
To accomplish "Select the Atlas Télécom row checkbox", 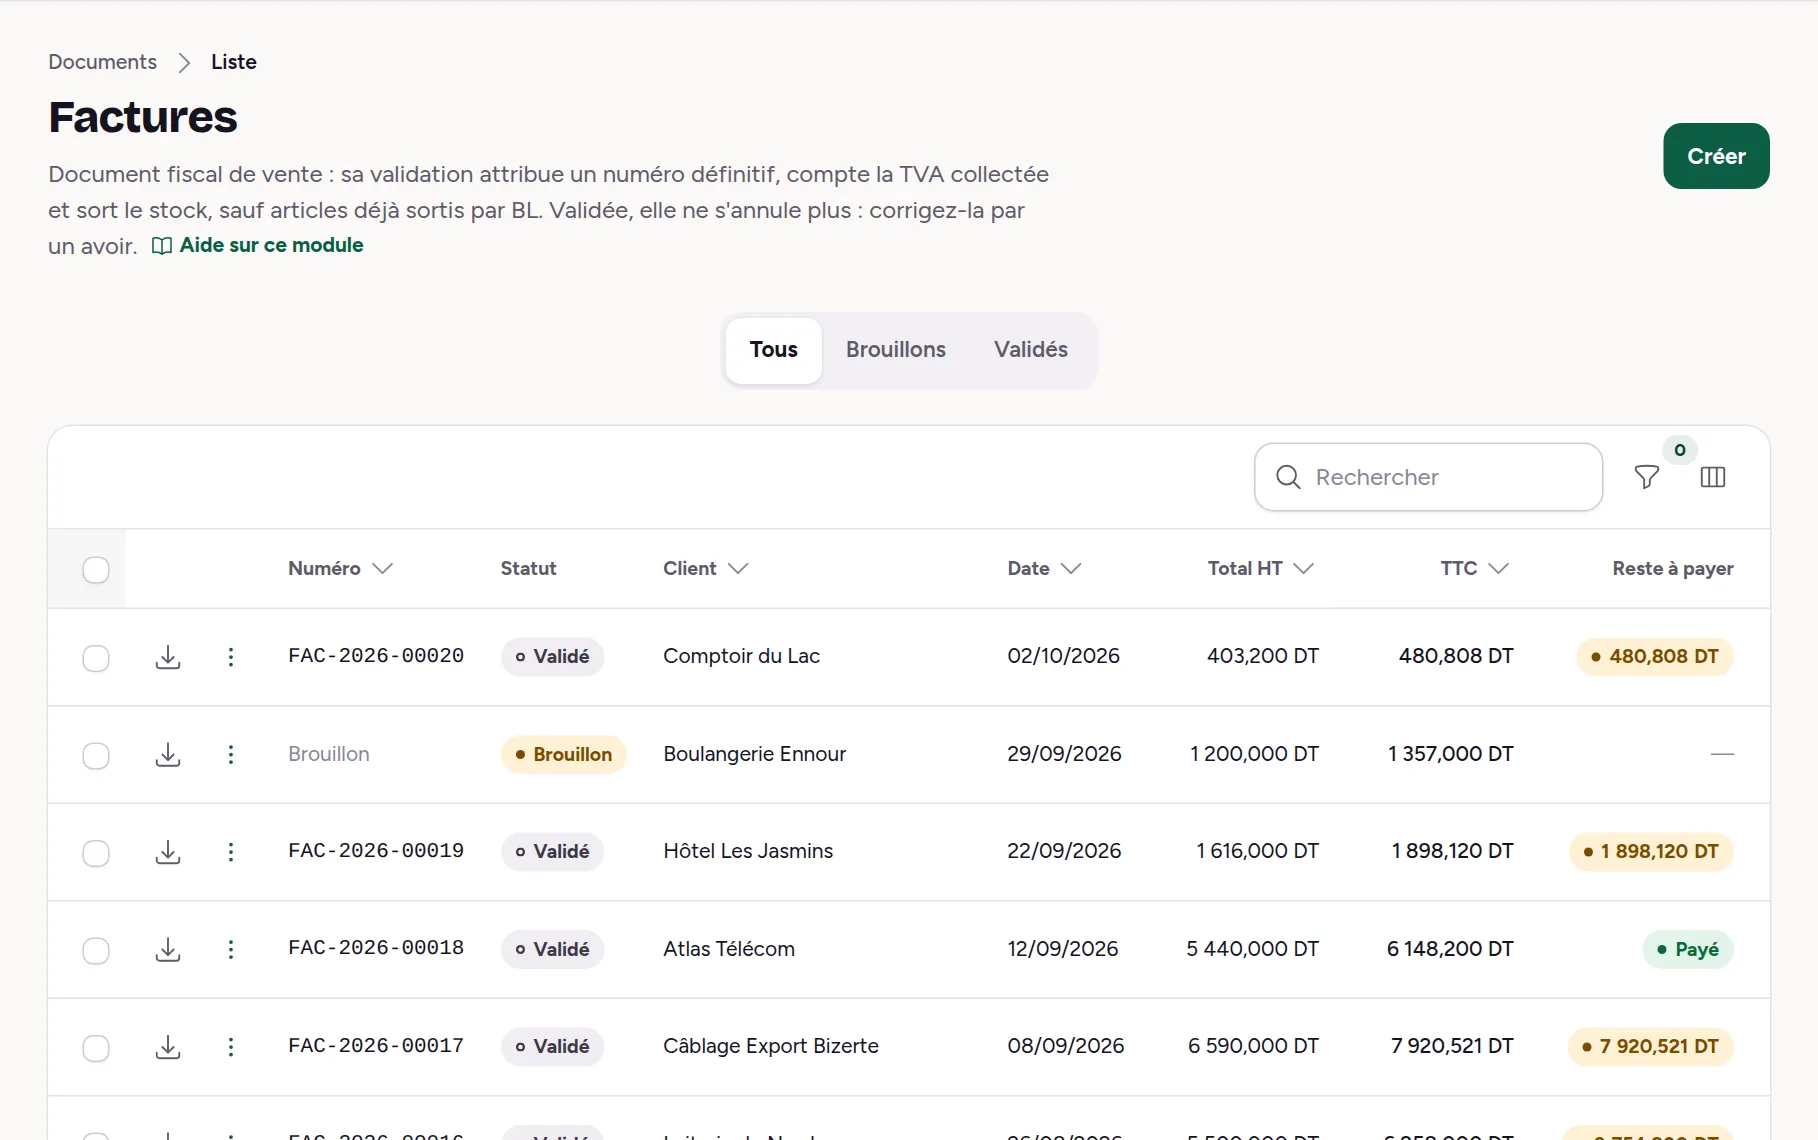I will [x=96, y=950].
